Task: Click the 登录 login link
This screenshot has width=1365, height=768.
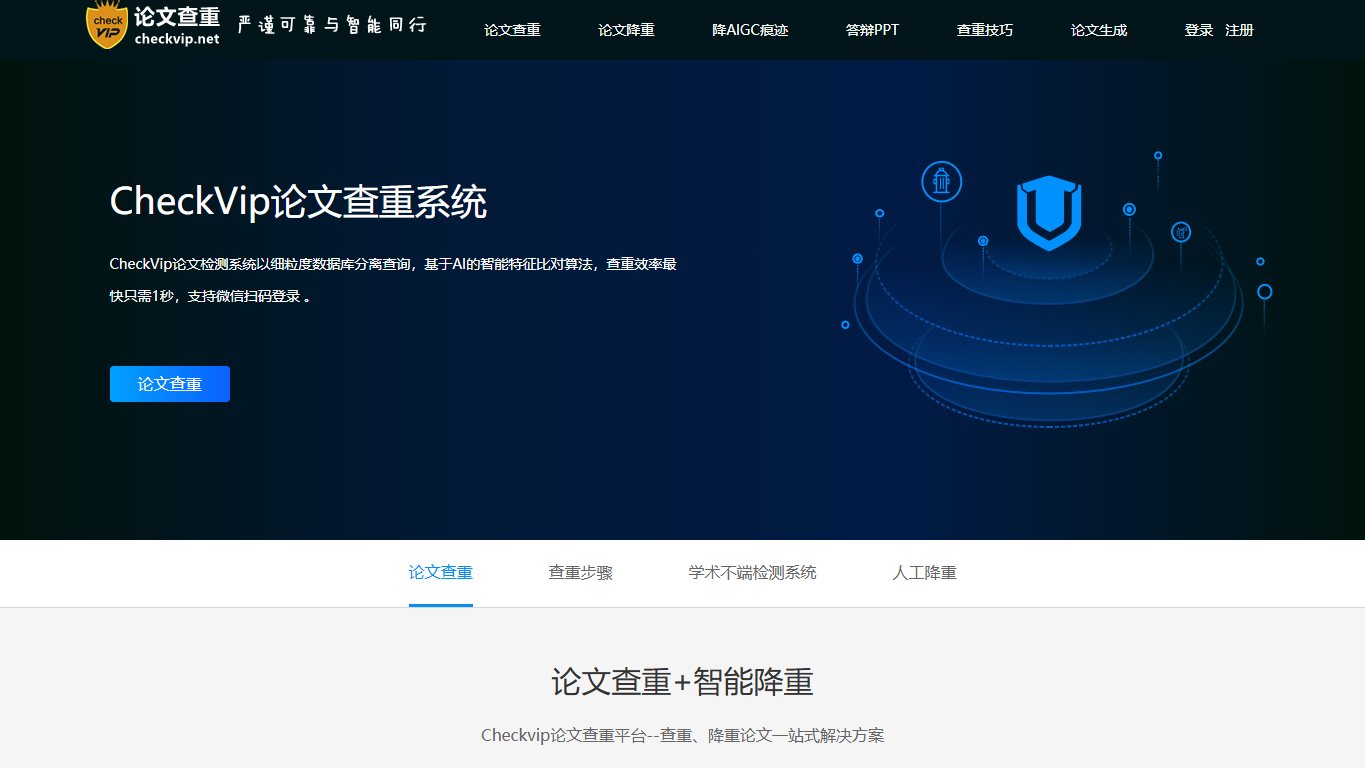Action: point(1198,30)
